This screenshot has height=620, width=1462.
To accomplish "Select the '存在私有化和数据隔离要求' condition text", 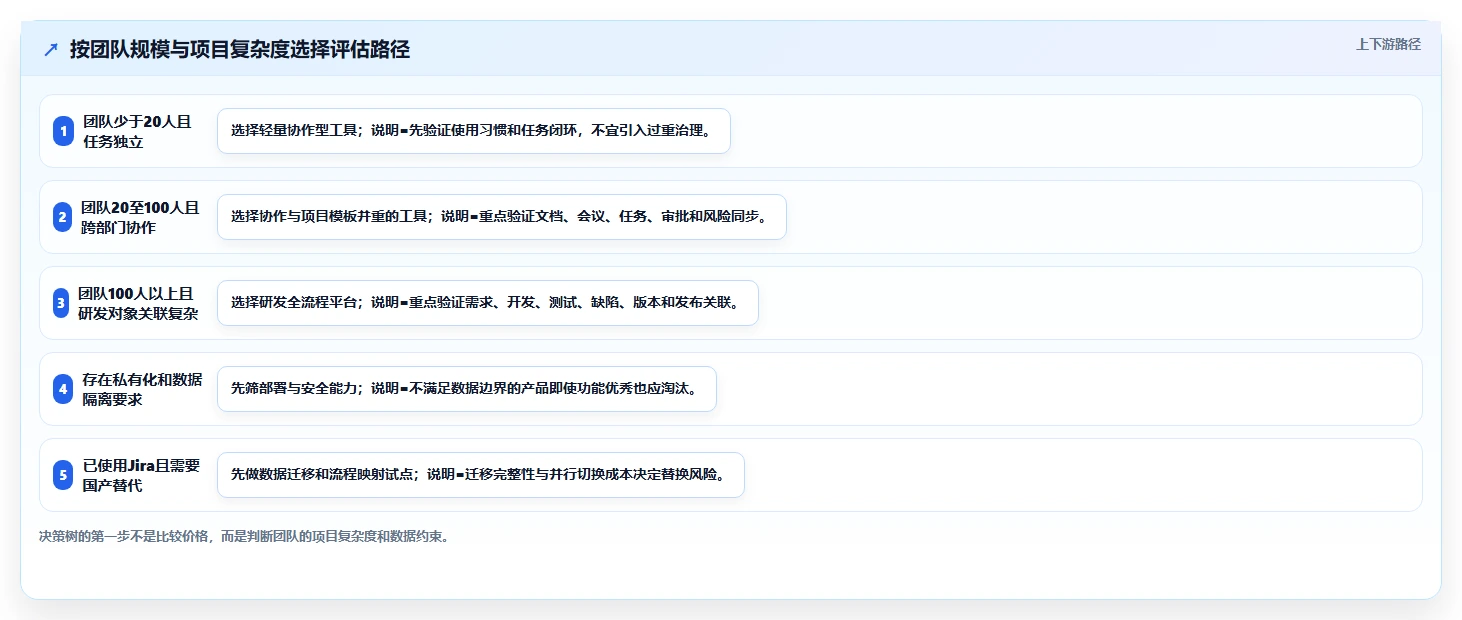I will coord(142,389).
